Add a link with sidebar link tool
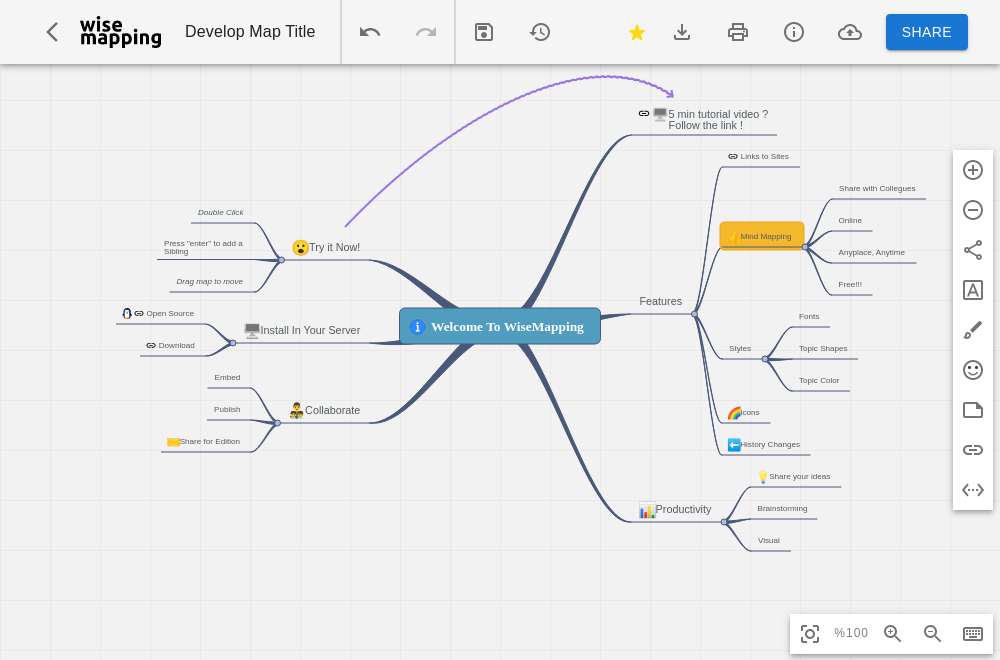Image resolution: width=1000 pixels, height=660 pixels. pos(973,450)
